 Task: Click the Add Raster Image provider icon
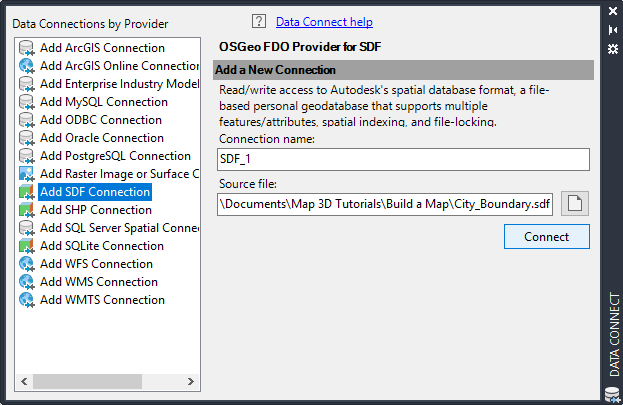(27, 174)
